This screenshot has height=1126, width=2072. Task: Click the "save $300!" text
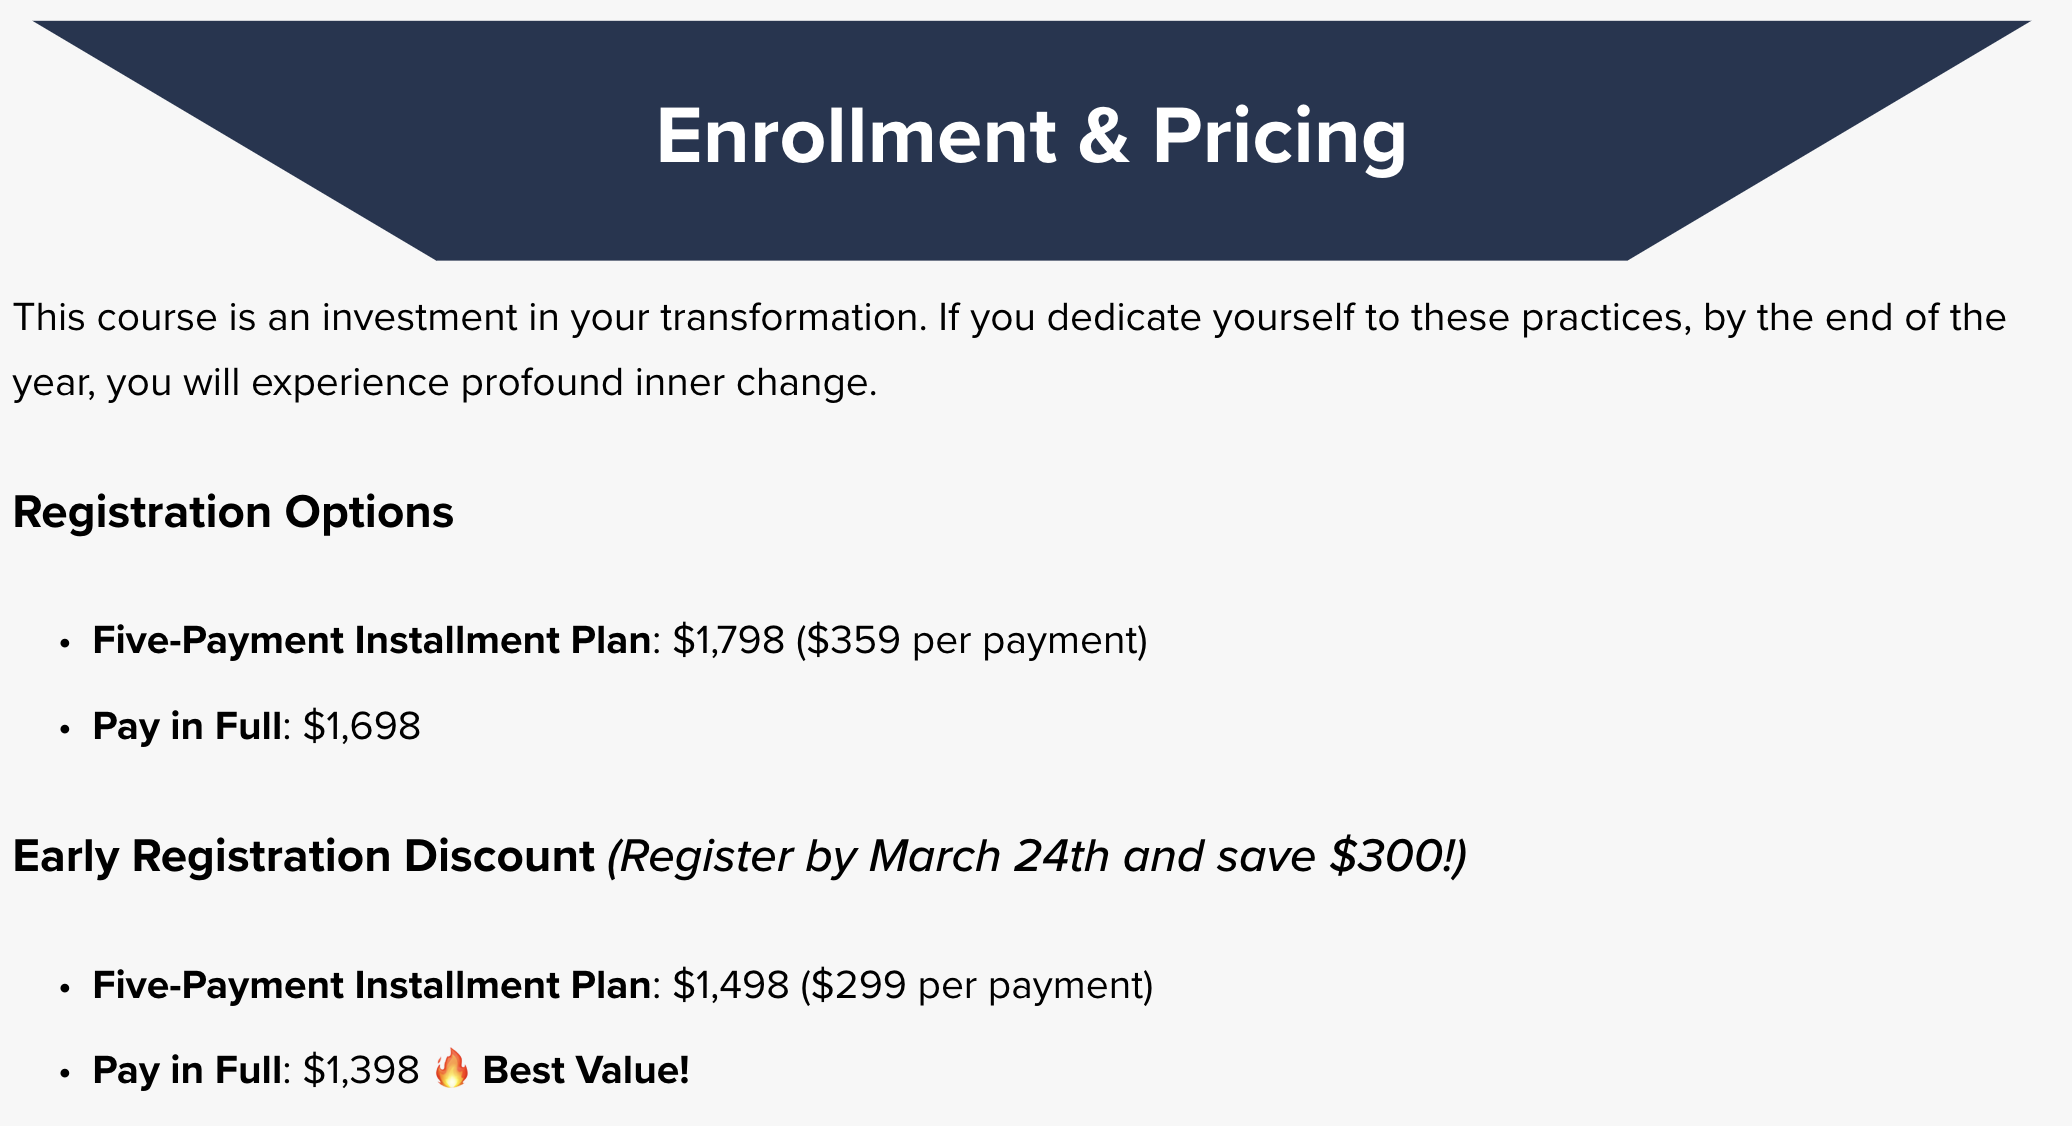[x=1342, y=856]
